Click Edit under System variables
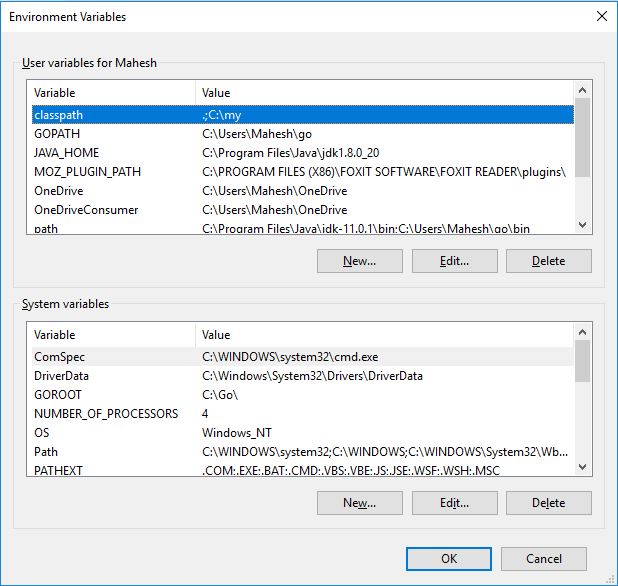 coord(454,503)
